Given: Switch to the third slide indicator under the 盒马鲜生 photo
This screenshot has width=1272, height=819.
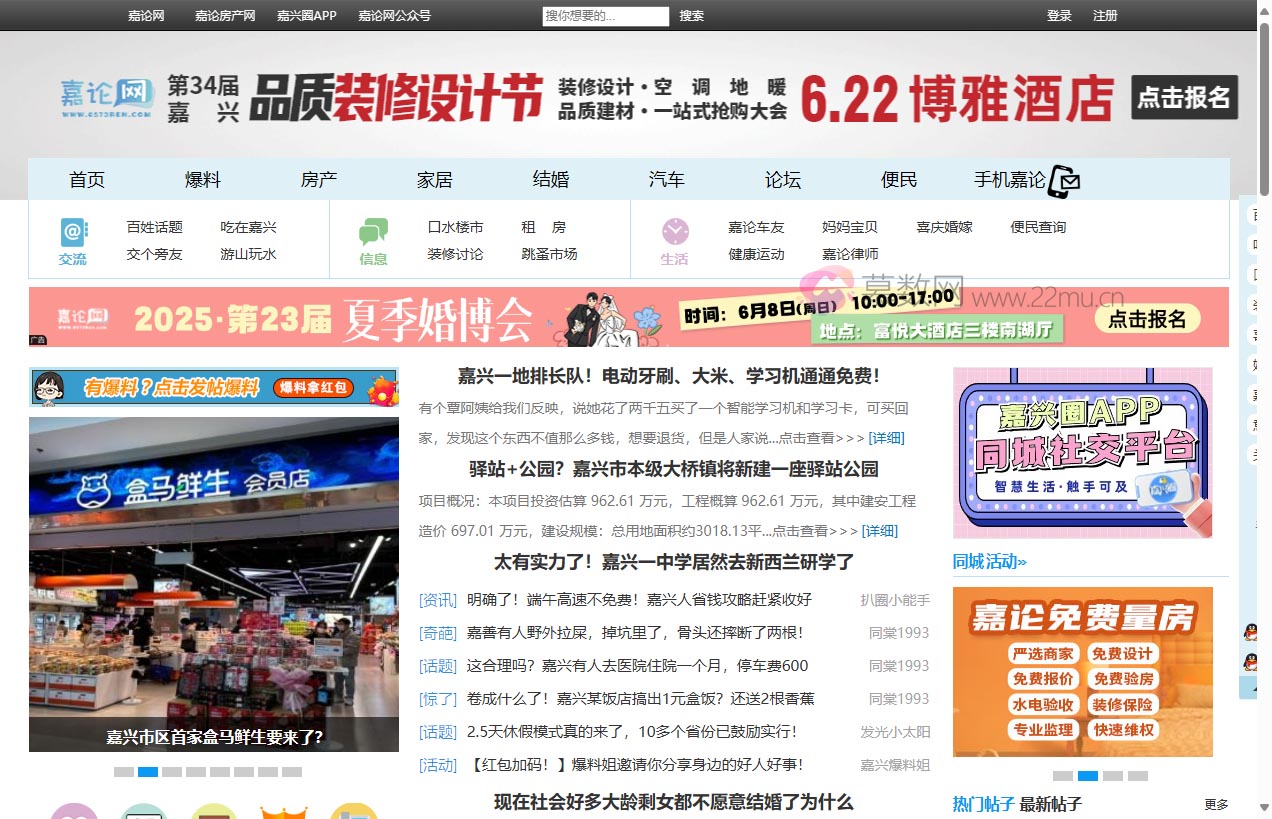Looking at the screenshot, I should point(172,772).
